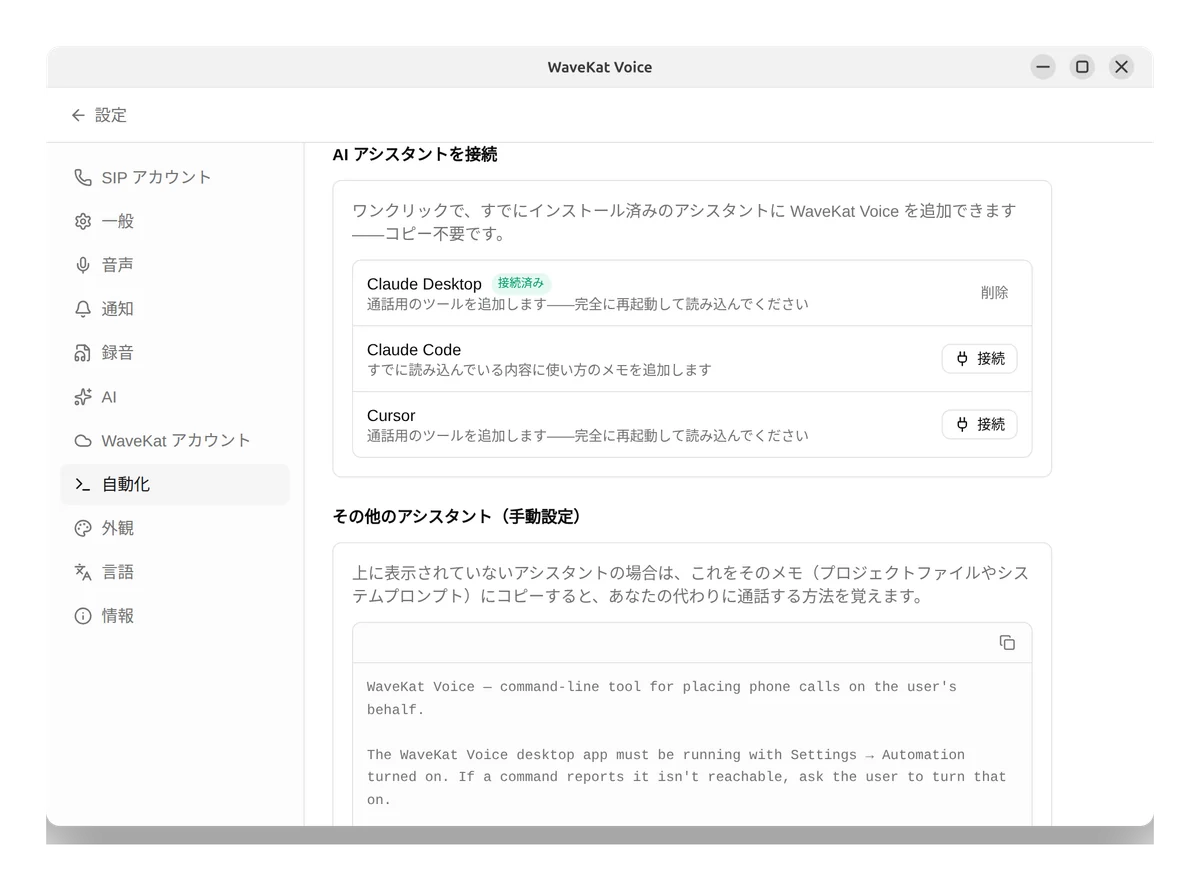
Task: Open the 一般 settings section
Action: pyautogui.click(x=175, y=221)
